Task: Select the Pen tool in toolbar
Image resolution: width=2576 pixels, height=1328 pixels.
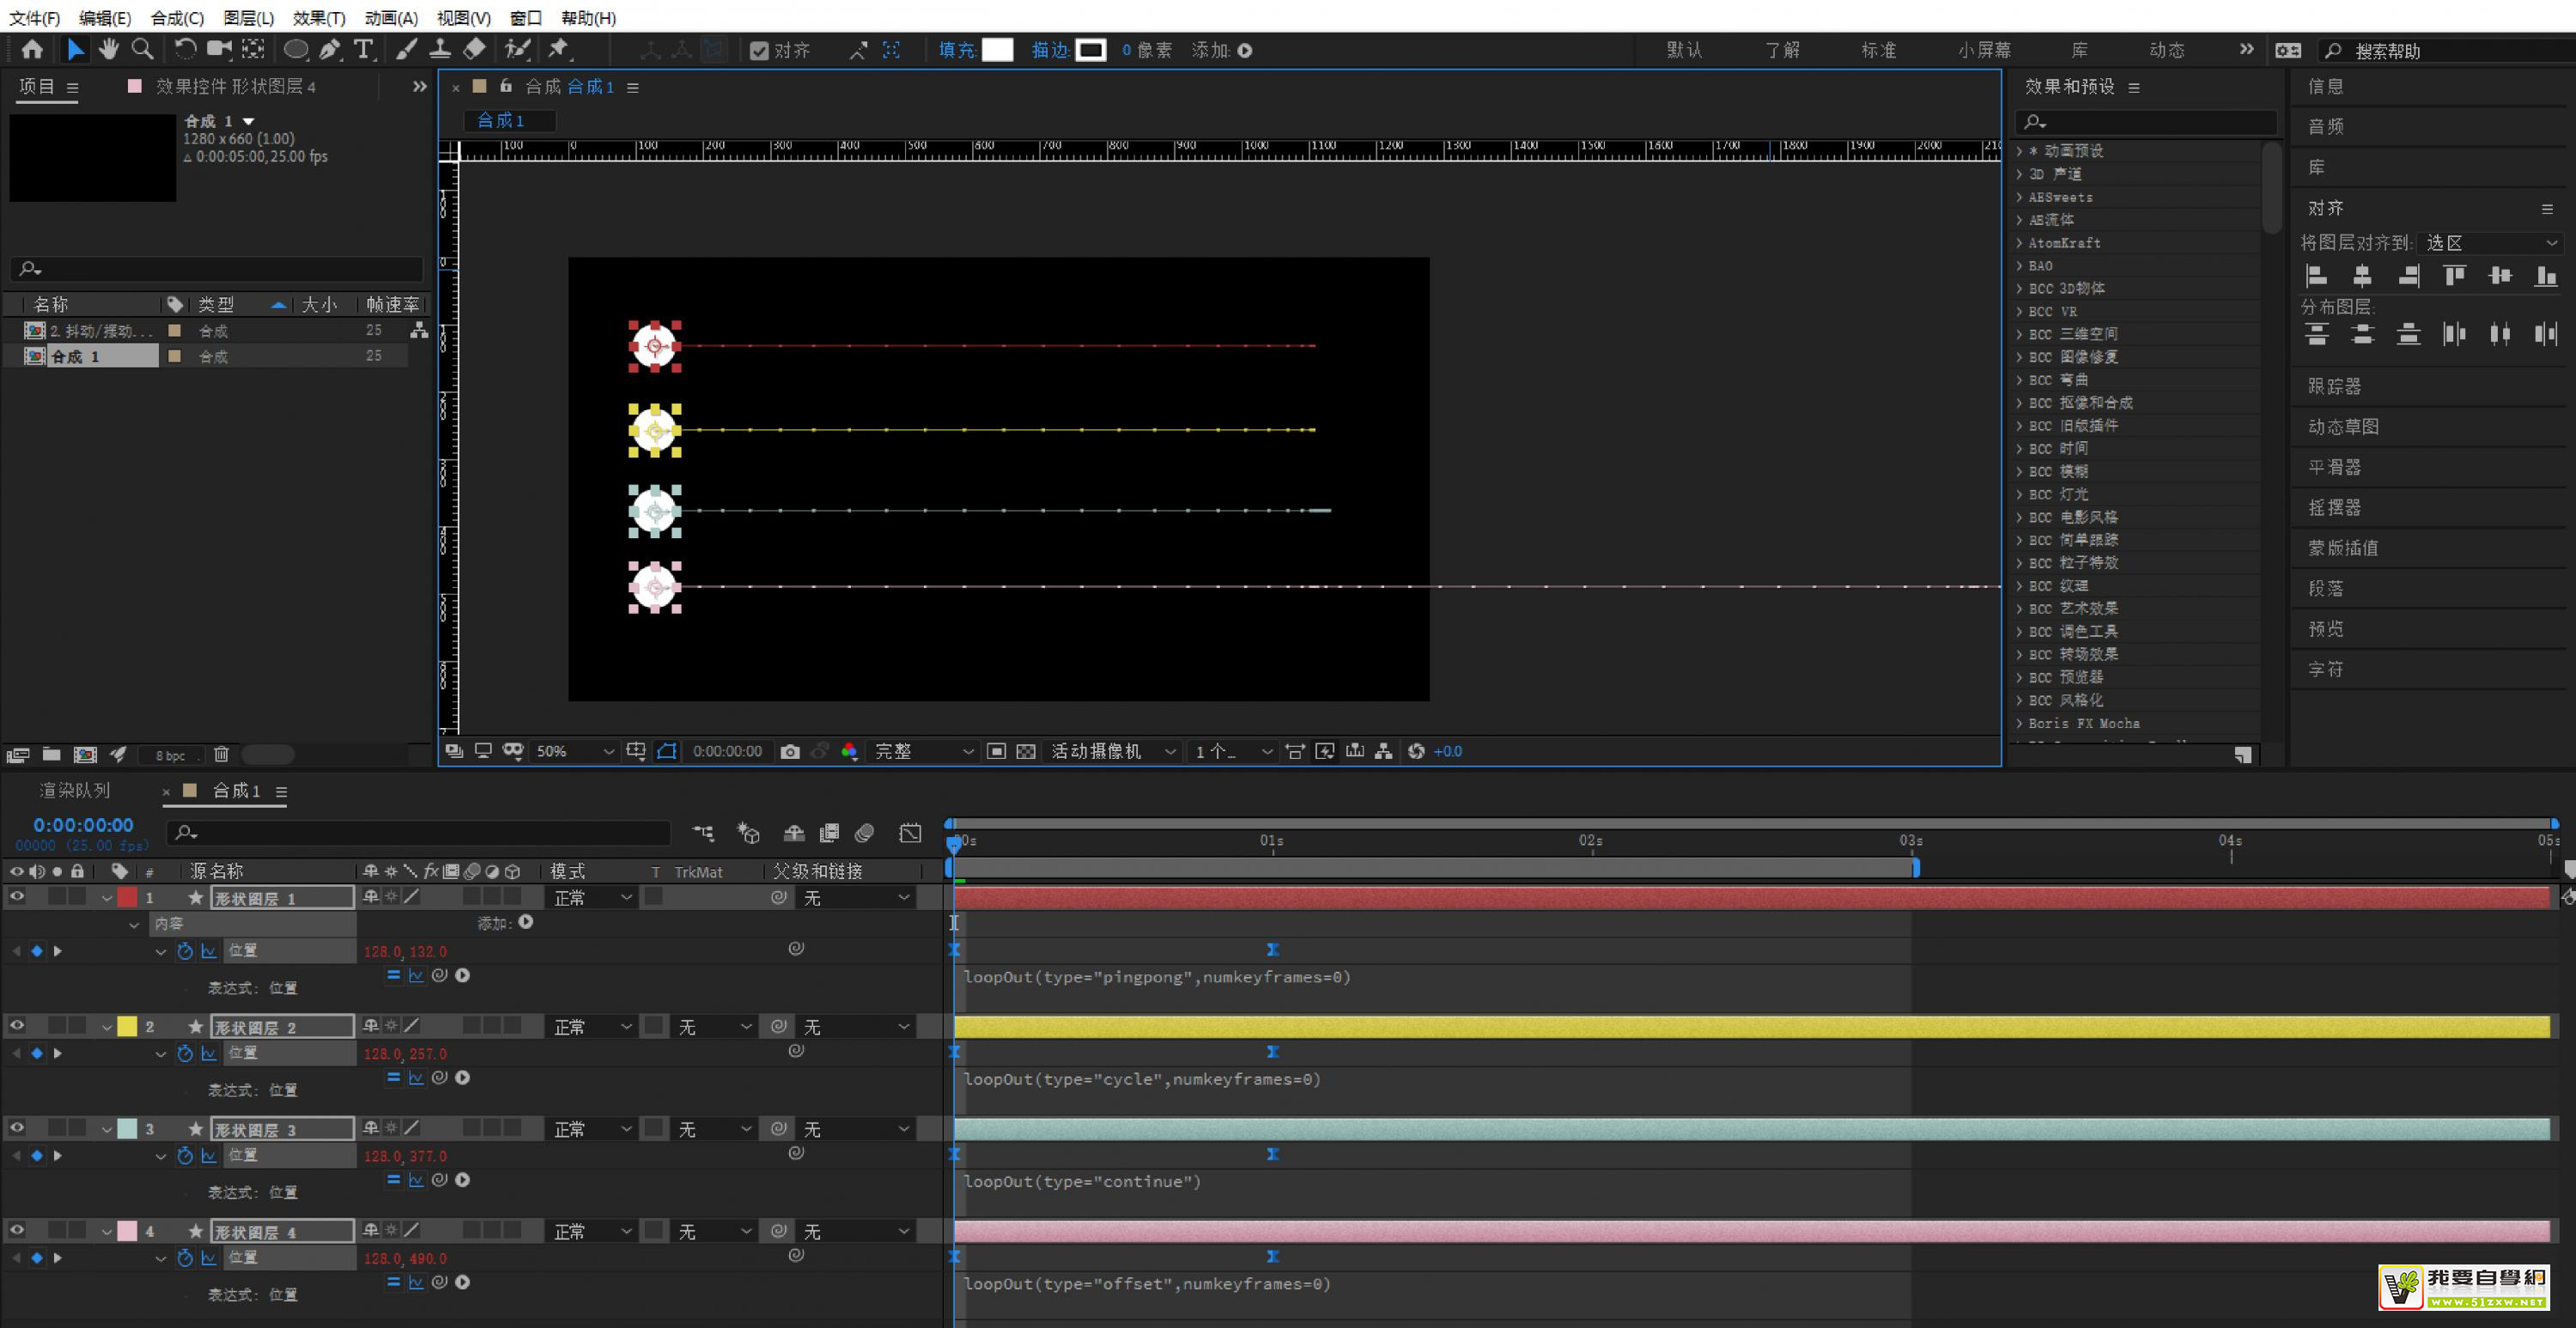Action: (329, 49)
